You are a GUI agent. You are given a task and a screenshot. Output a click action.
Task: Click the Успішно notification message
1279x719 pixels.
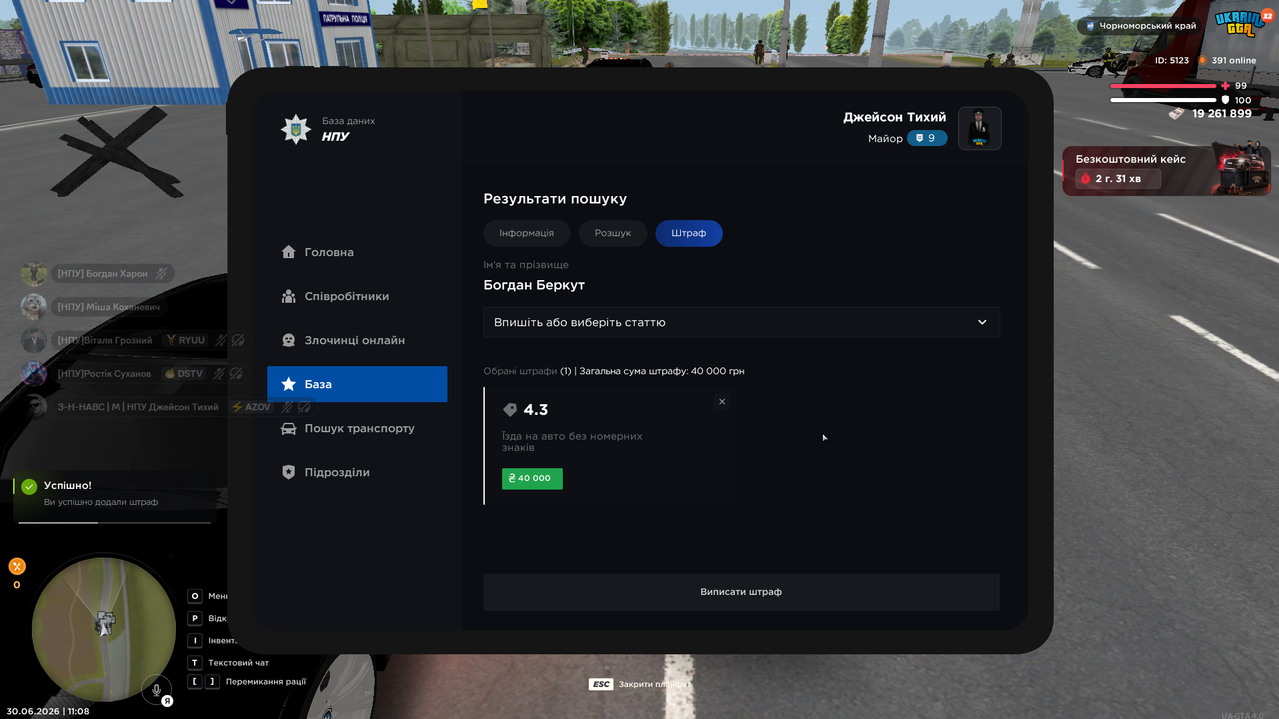click(112, 497)
